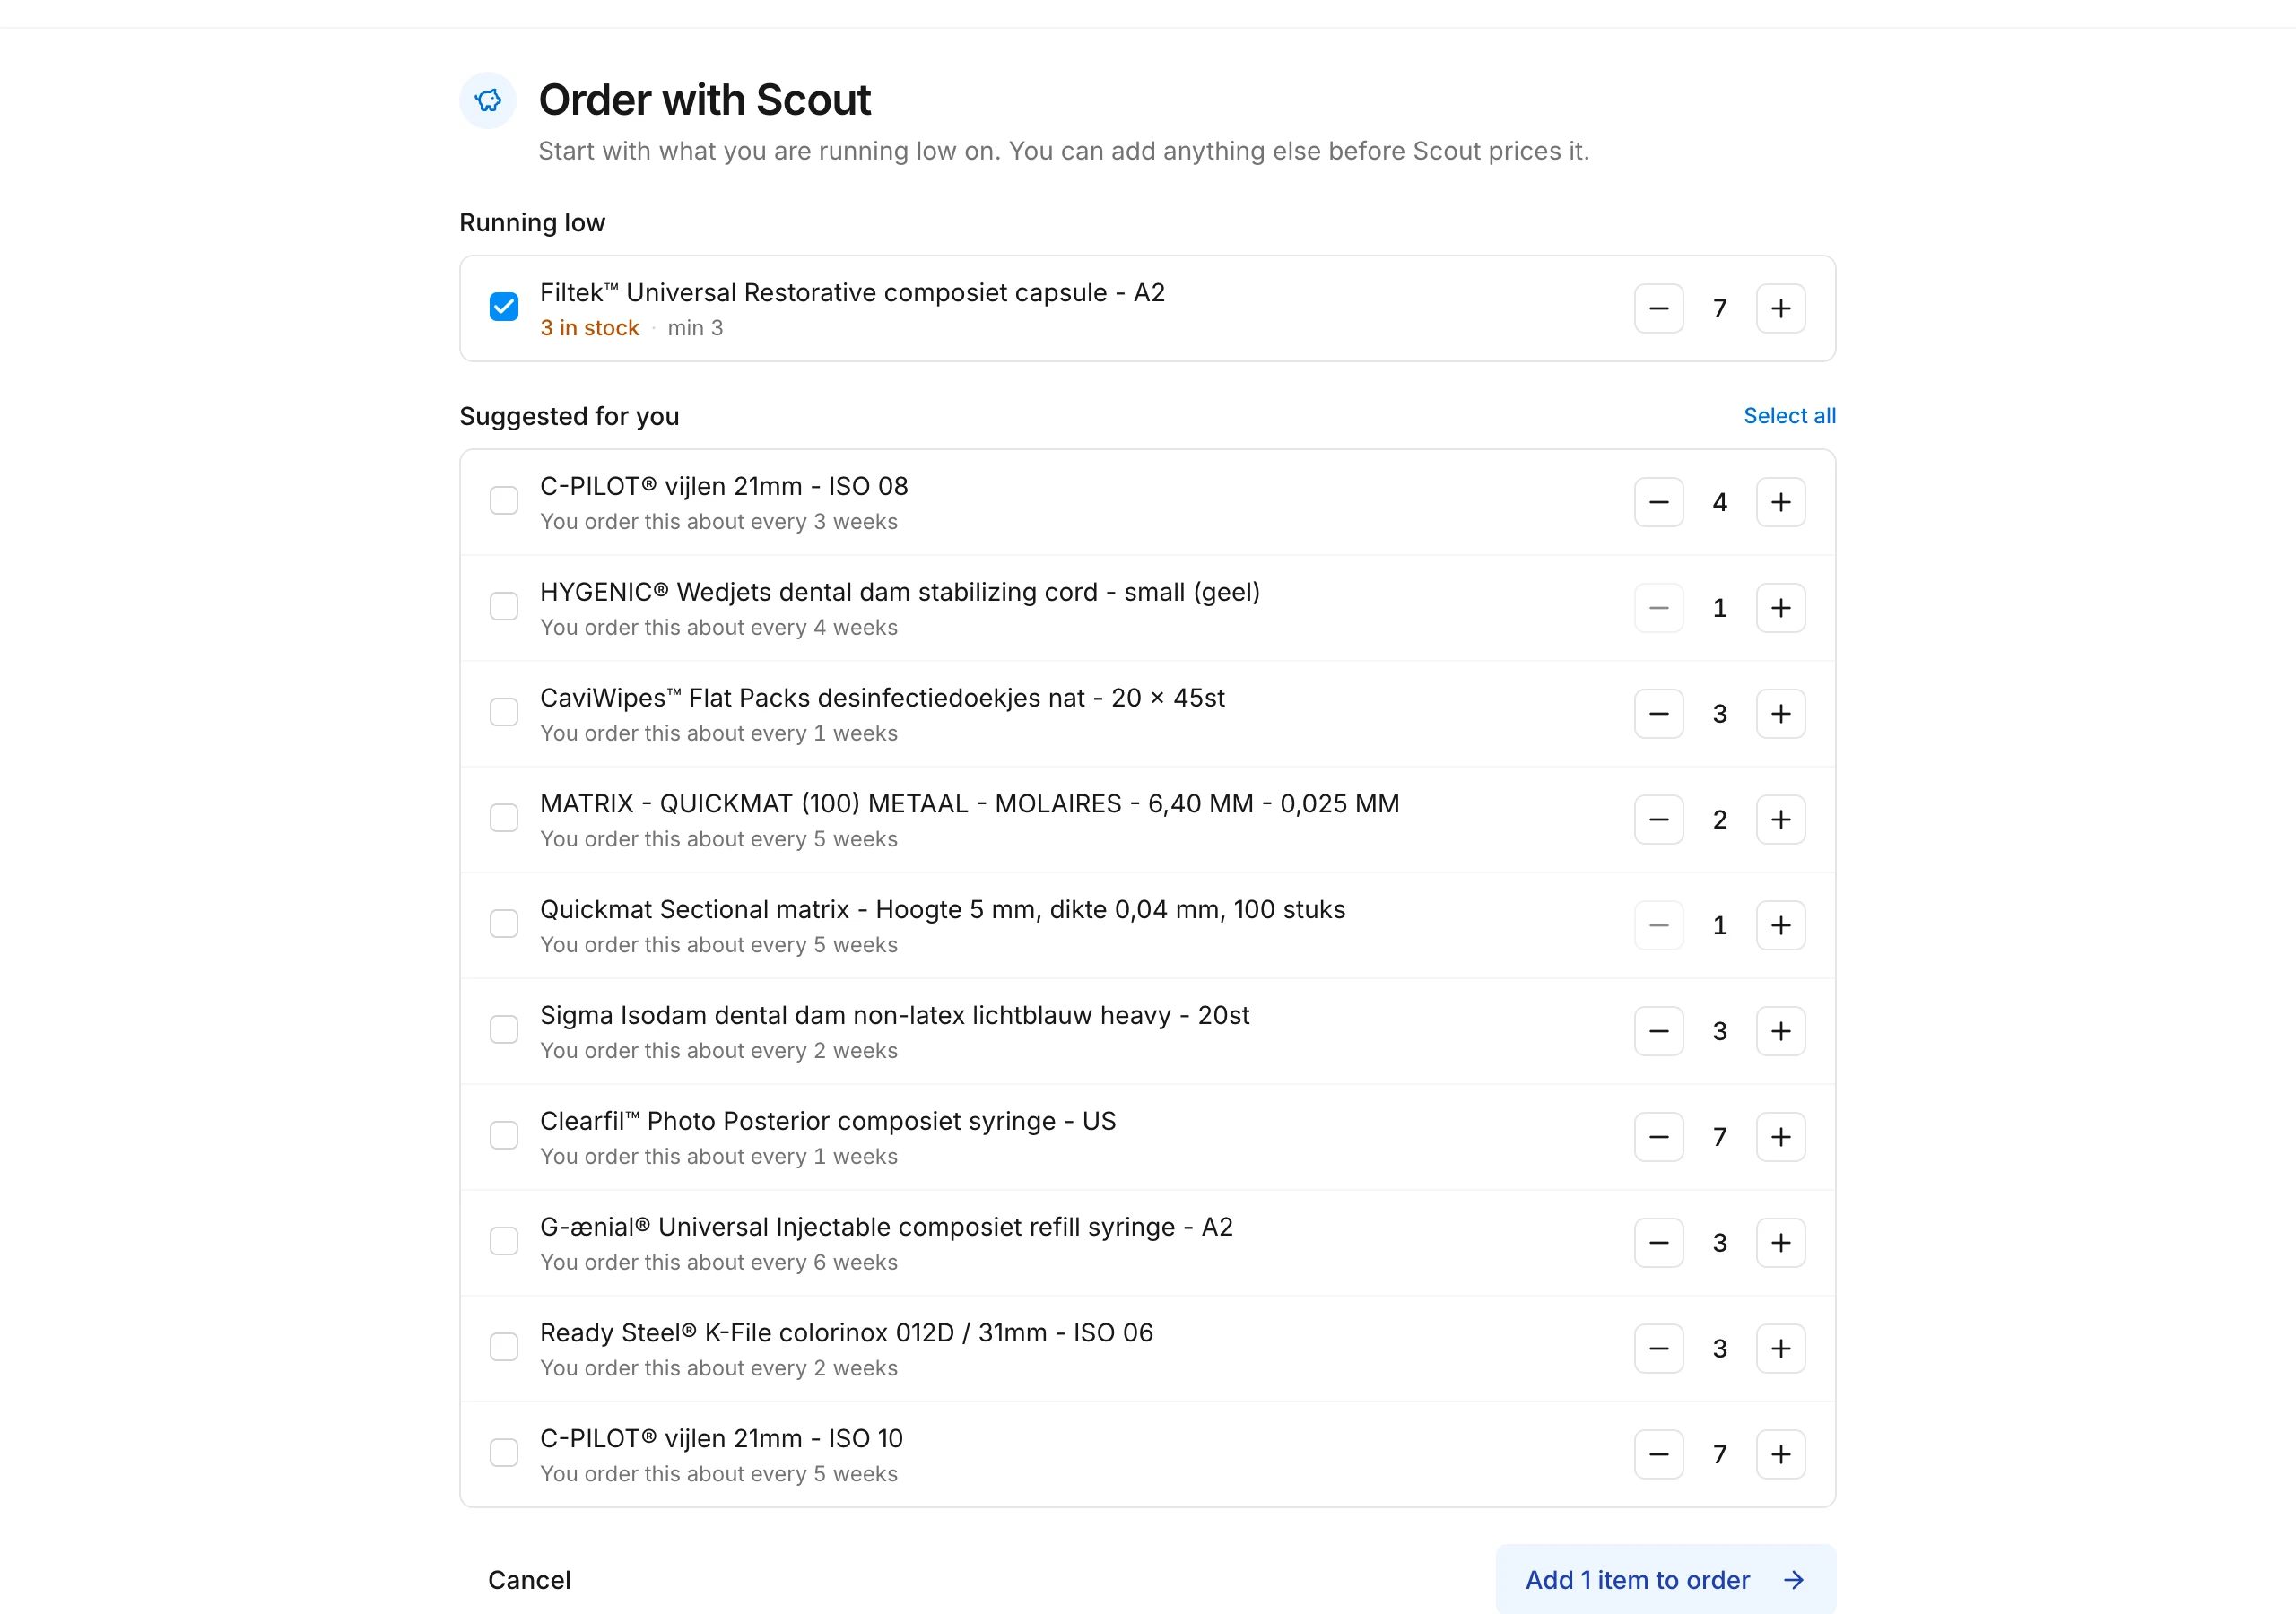Increase Filtek Universal Restorative quantity
This screenshot has height=1614, width=2296.
point(1780,308)
